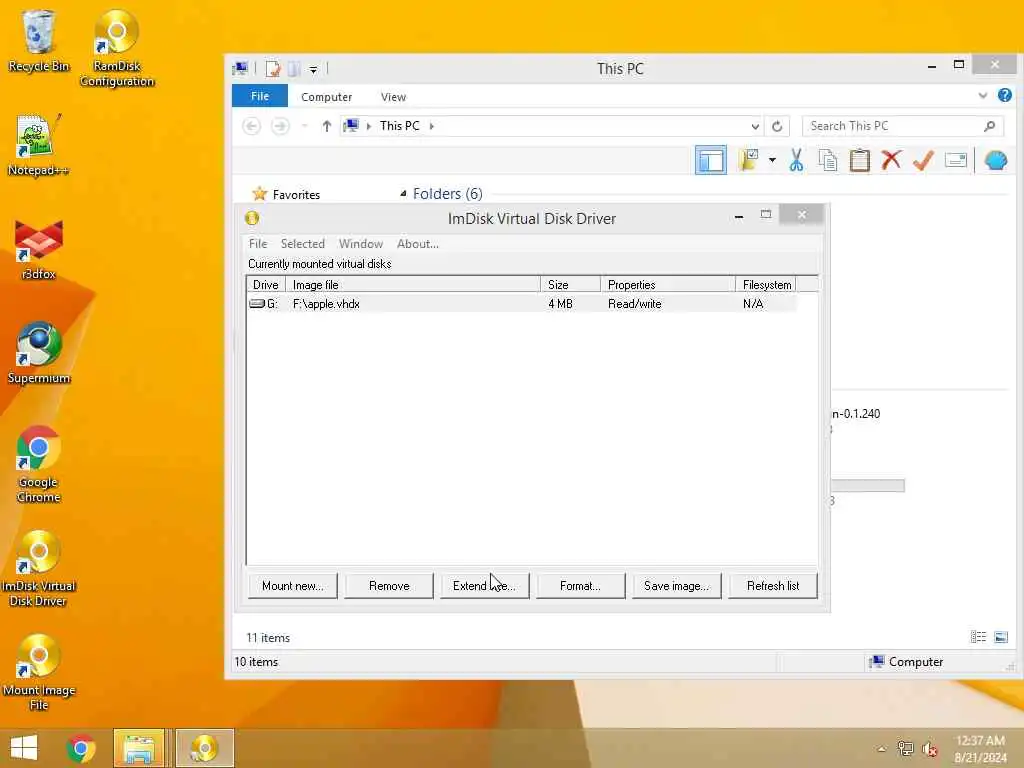1024x768 pixels.
Task: Select the RamDisk Configuration desktop icon
Action: pyautogui.click(x=117, y=48)
